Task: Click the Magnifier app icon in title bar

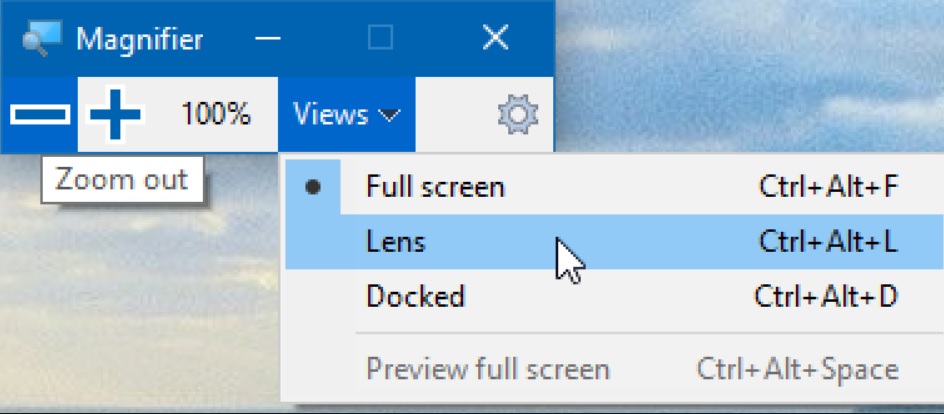Action: (41, 39)
